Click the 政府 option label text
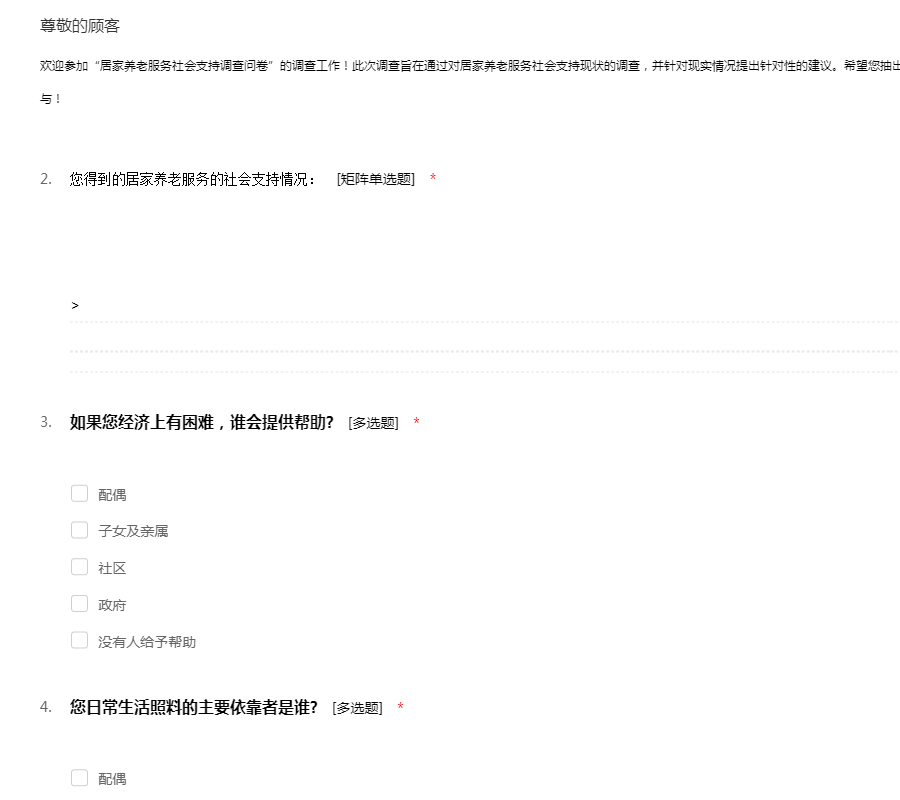This screenshot has width=900, height=800. (x=112, y=605)
